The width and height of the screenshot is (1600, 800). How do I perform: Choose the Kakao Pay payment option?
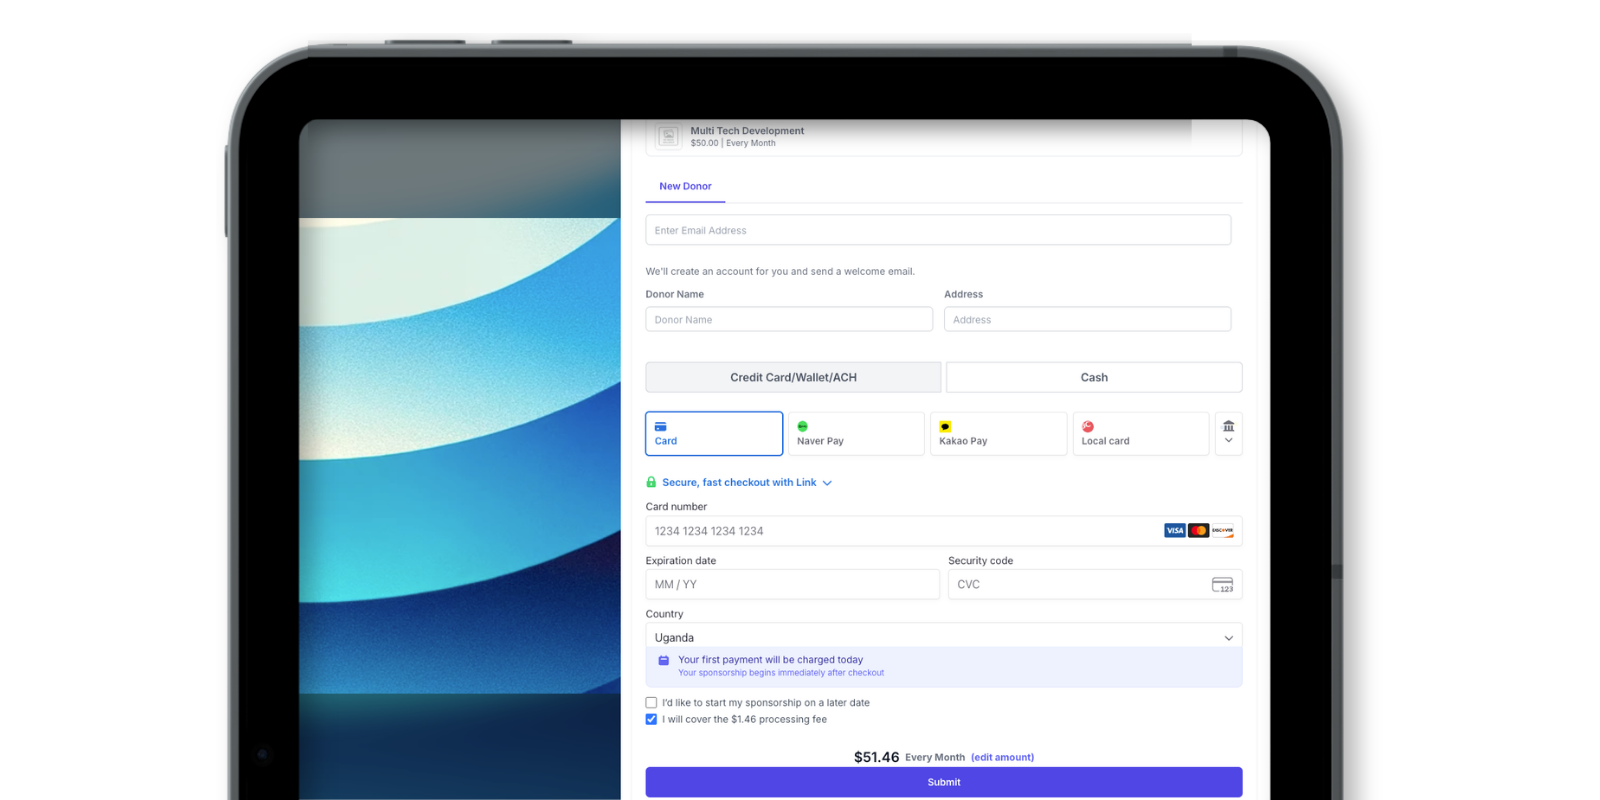click(998, 434)
